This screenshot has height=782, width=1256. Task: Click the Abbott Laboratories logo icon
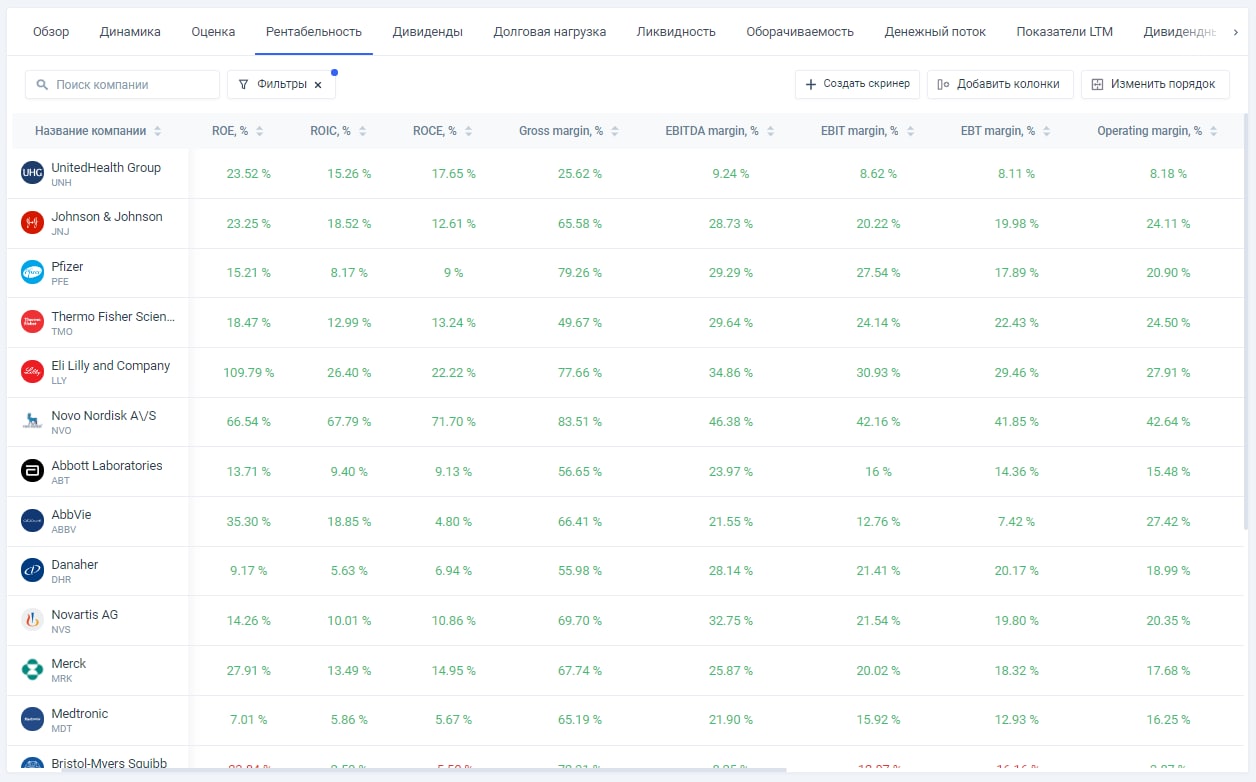(x=33, y=471)
